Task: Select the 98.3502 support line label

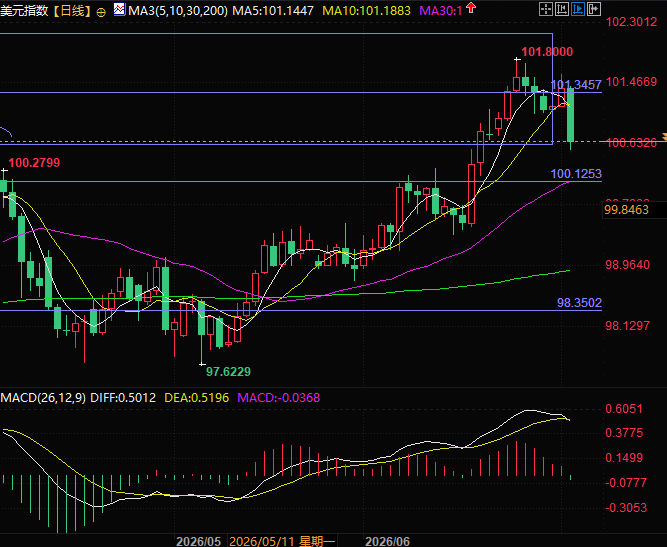Action: 579,302
